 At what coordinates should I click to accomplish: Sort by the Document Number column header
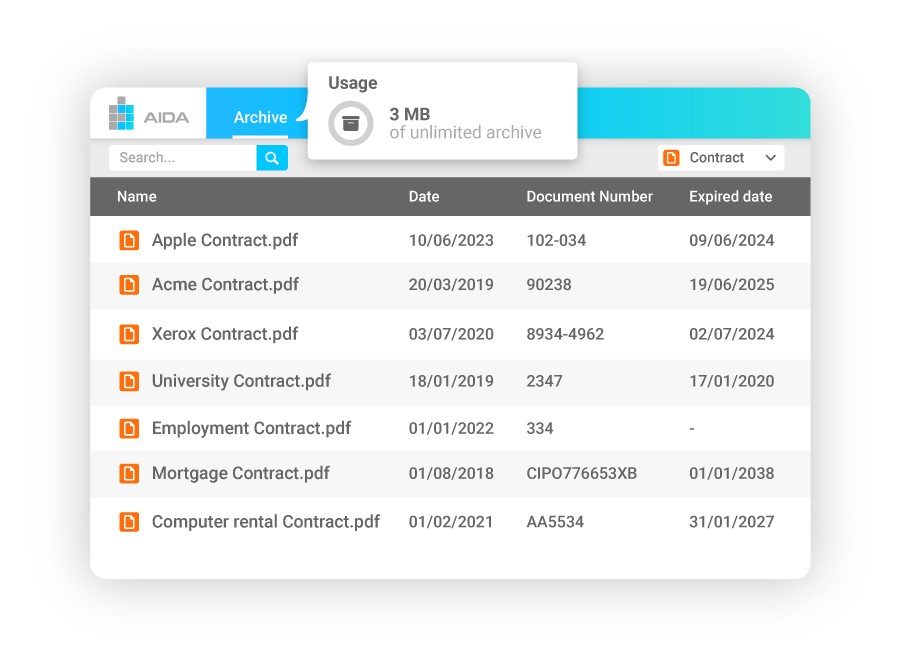point(589,197)
